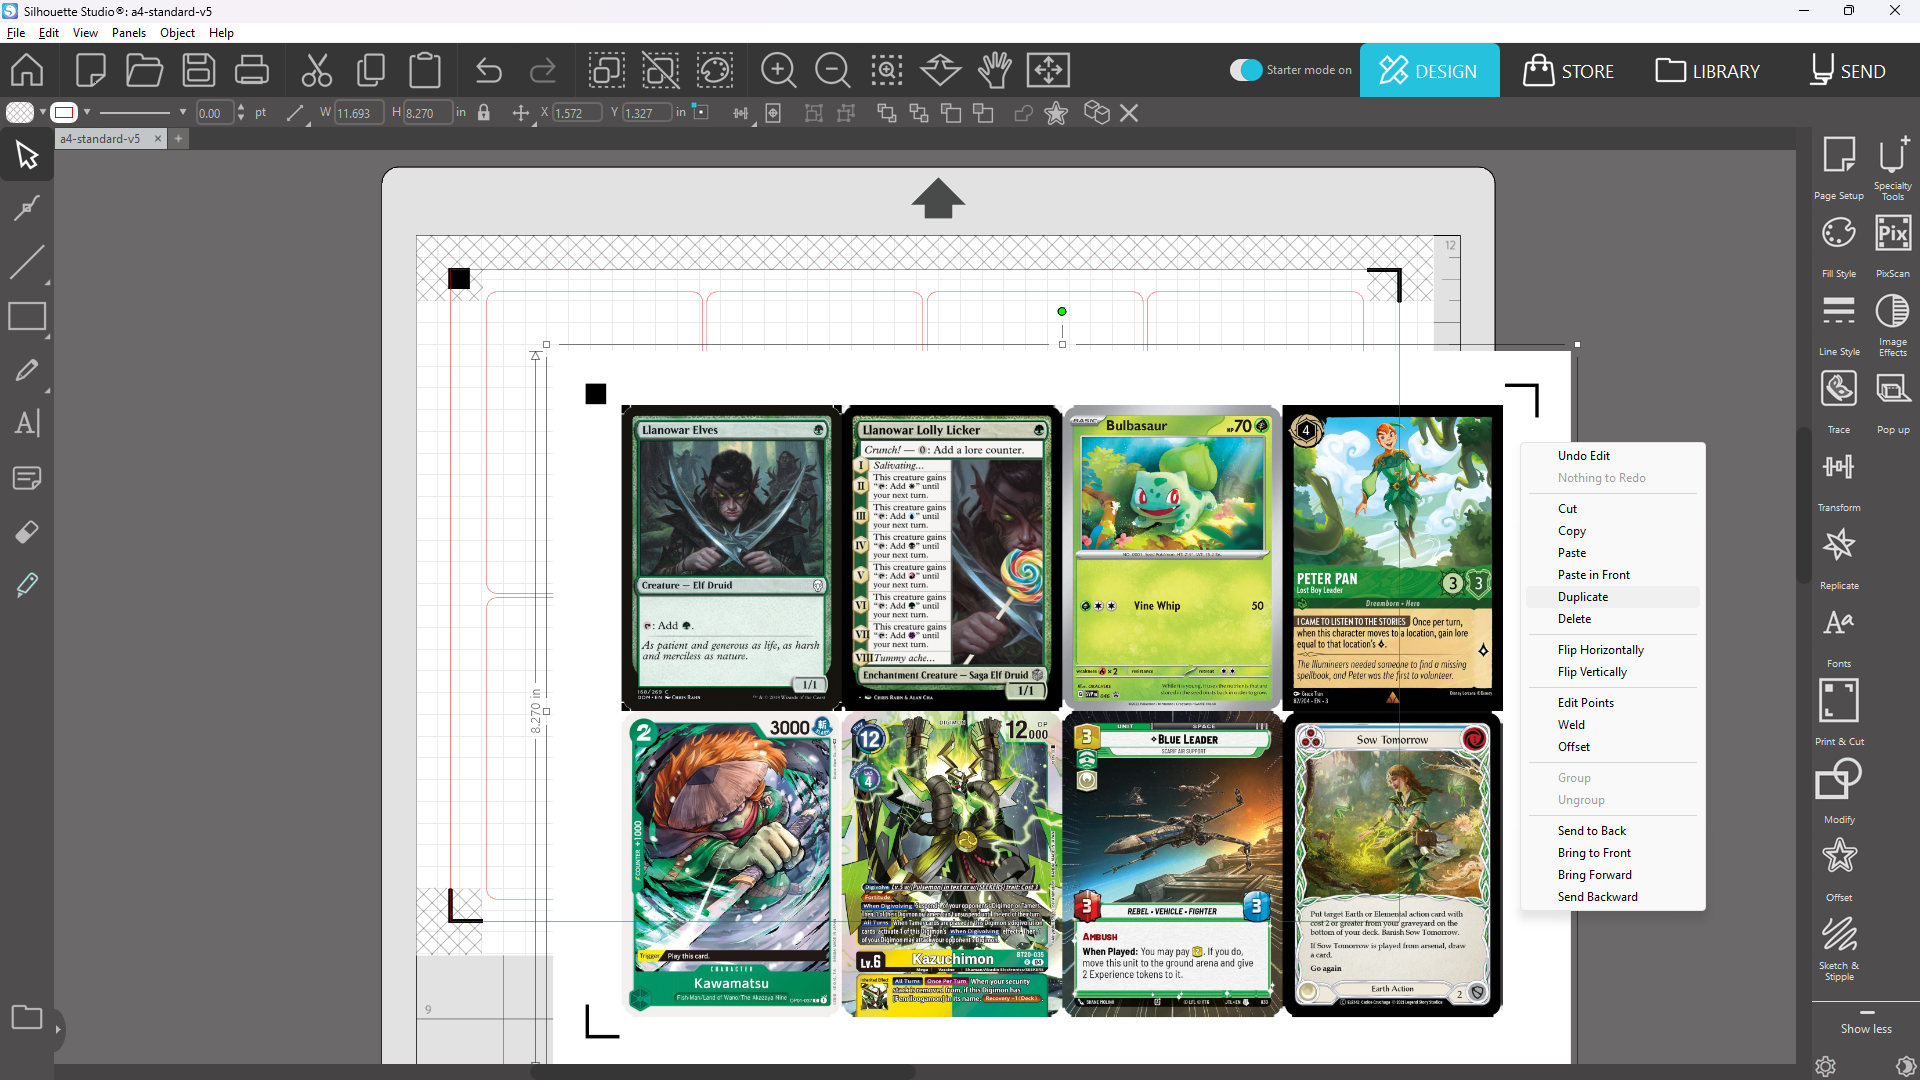
Task: Open the Specialty Tools panel
Action: coord(1893,167)
